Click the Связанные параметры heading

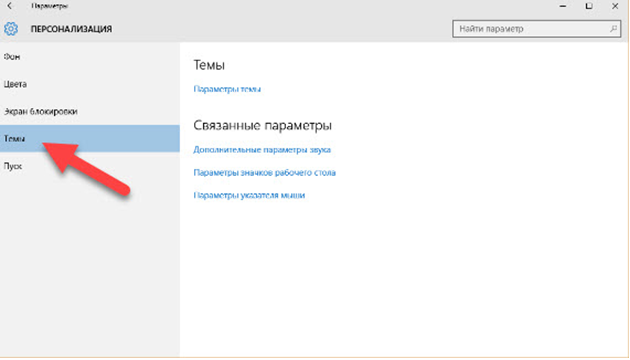262,125
